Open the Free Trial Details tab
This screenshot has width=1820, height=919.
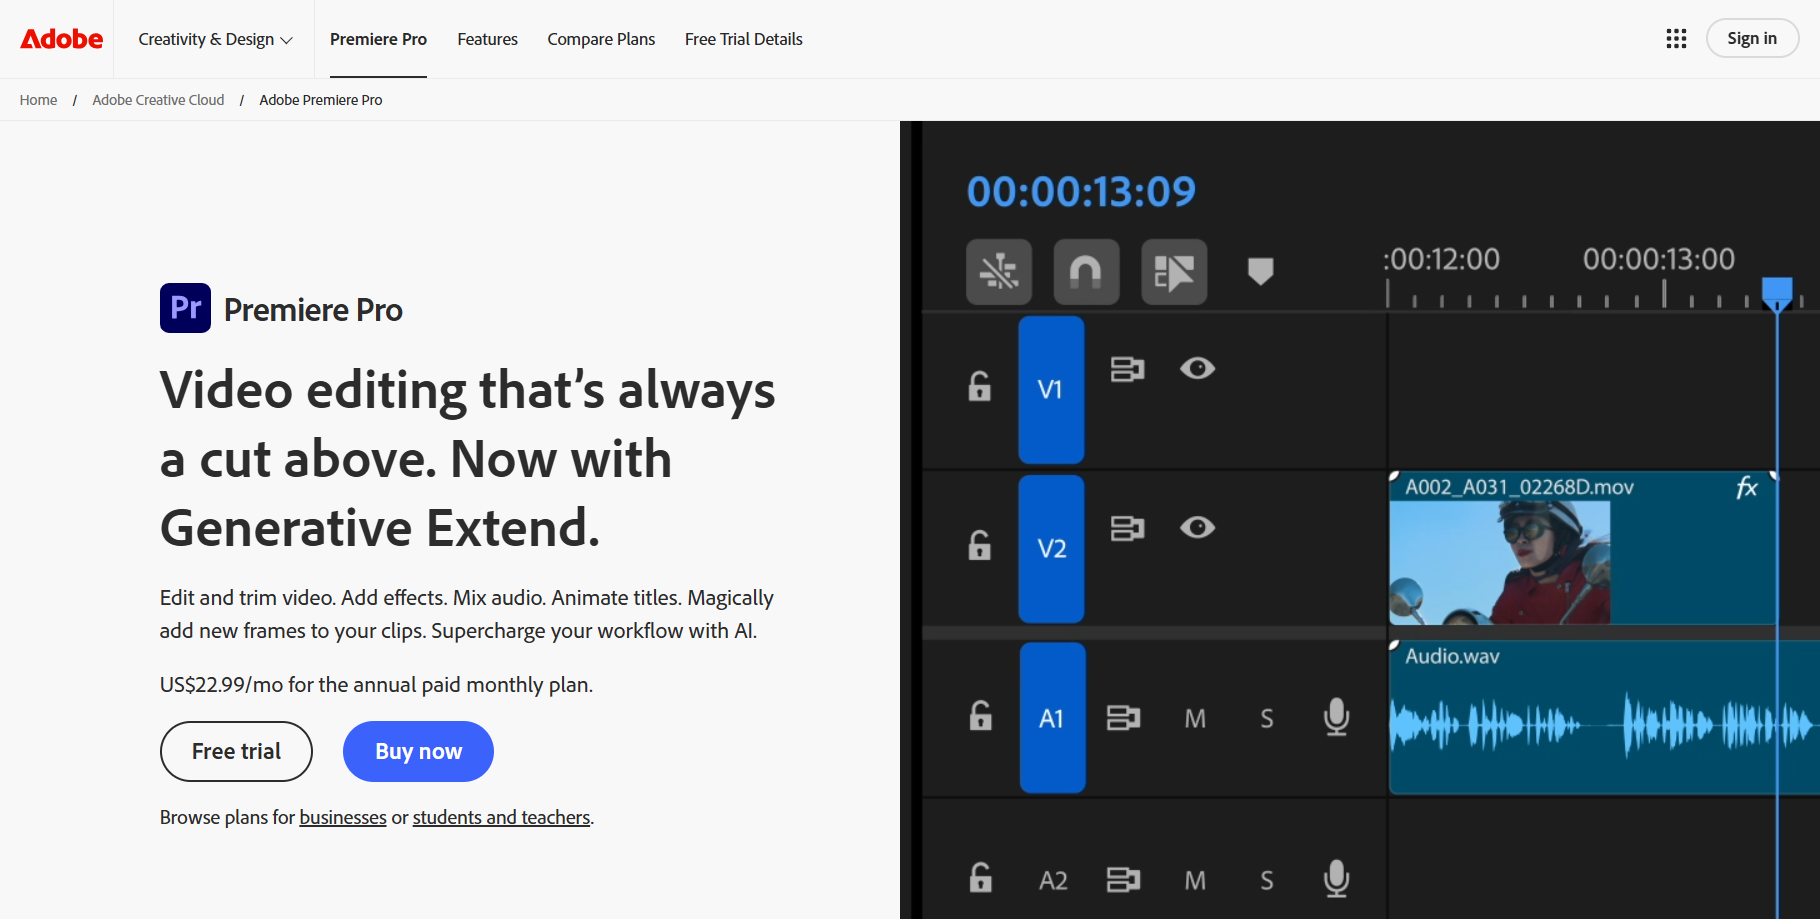743,39
